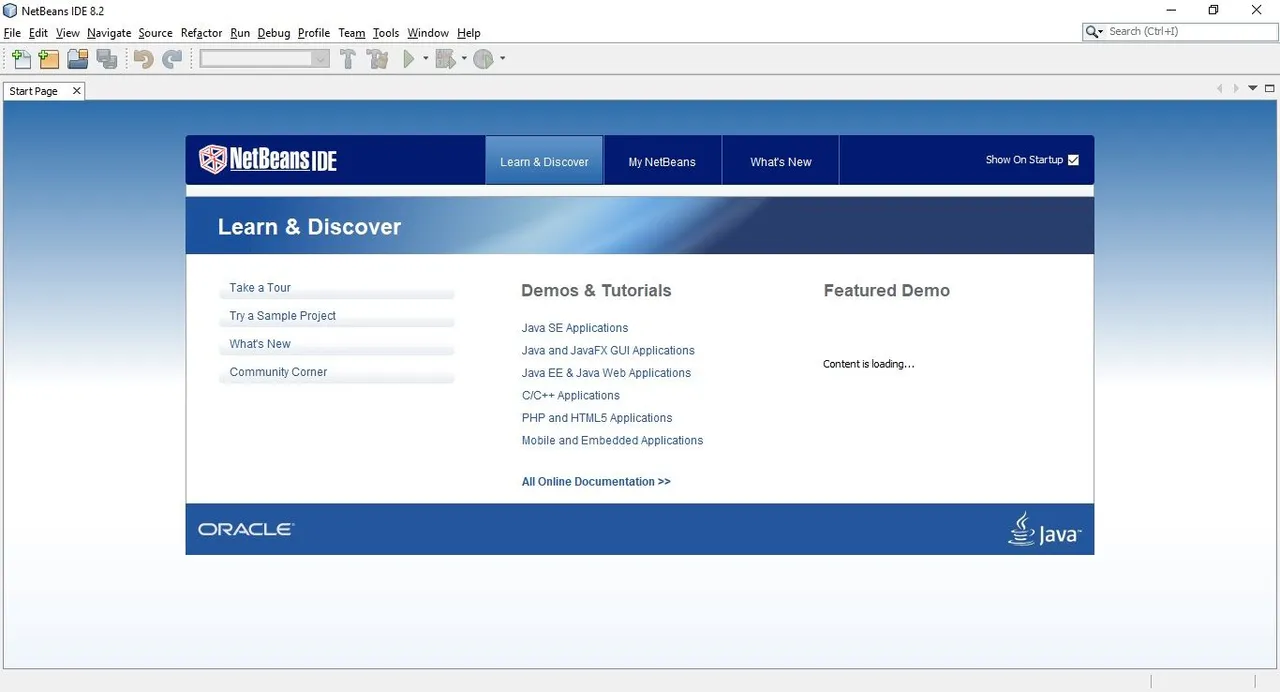Uncheck the Show On Startup checkbox

(1073, 160)
